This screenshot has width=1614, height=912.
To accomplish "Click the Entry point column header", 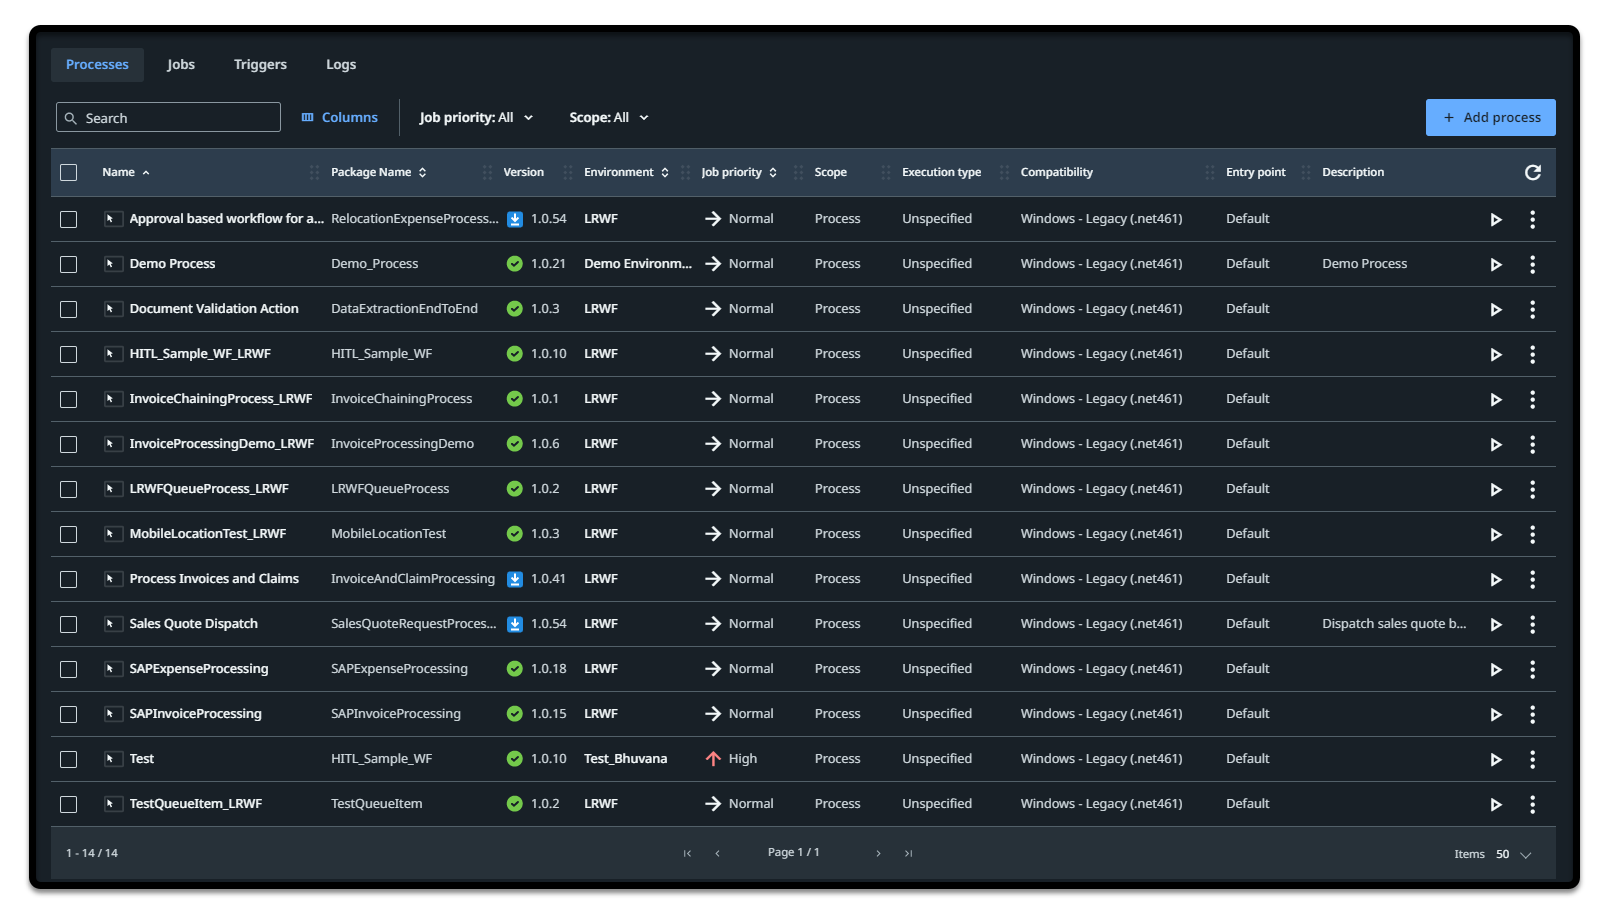I will [1255, 173].
